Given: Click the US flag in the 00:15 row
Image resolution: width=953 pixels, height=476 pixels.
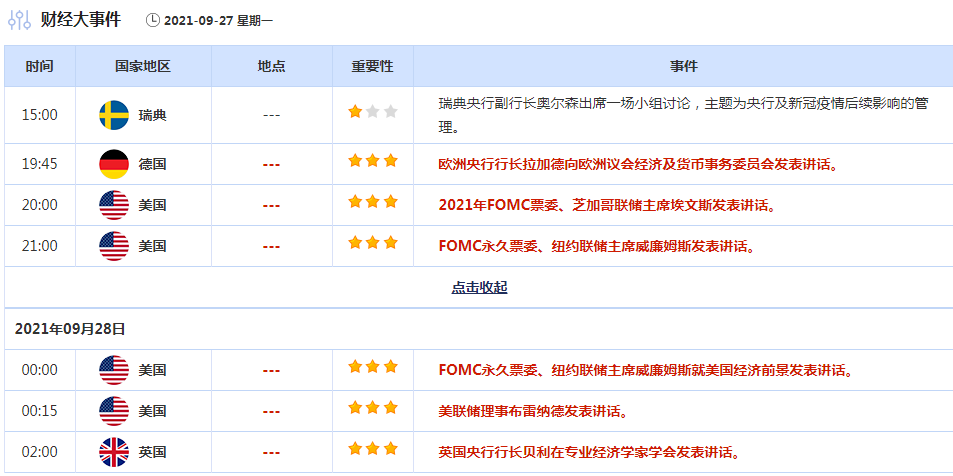Looking at the screenshot, I should pos(114,411).
